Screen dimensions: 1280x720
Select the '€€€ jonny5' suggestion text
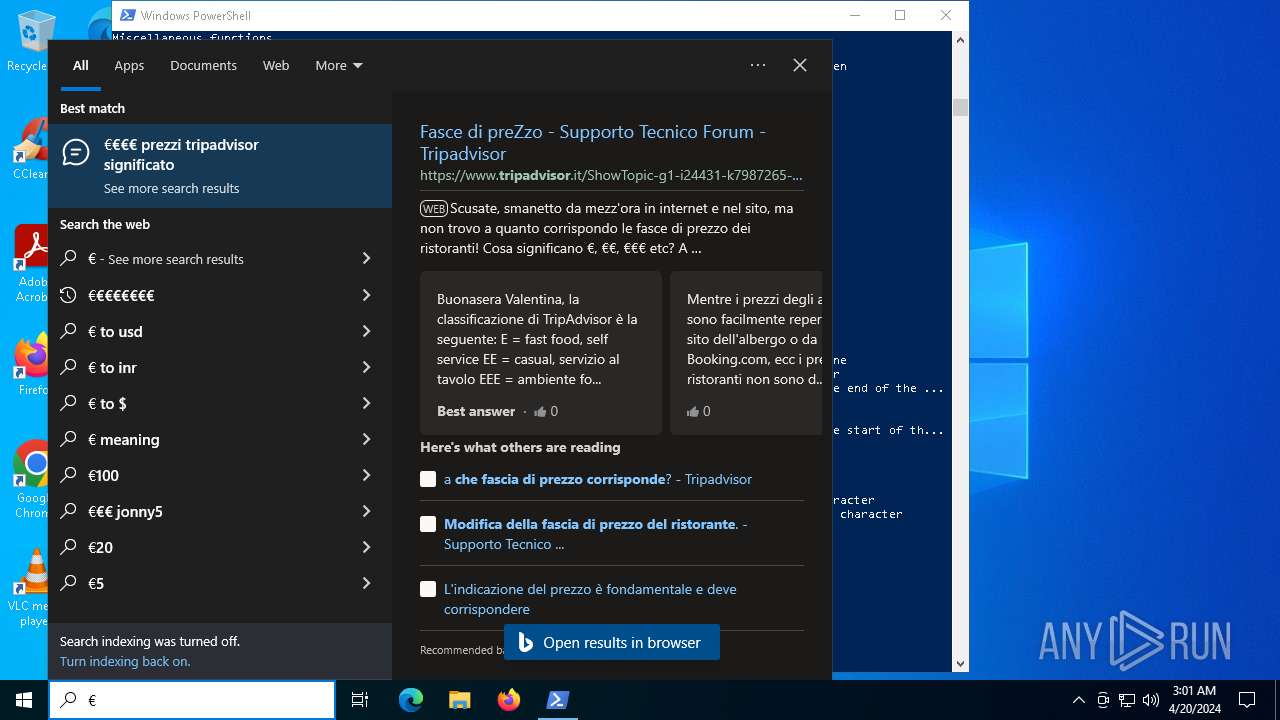125,511
